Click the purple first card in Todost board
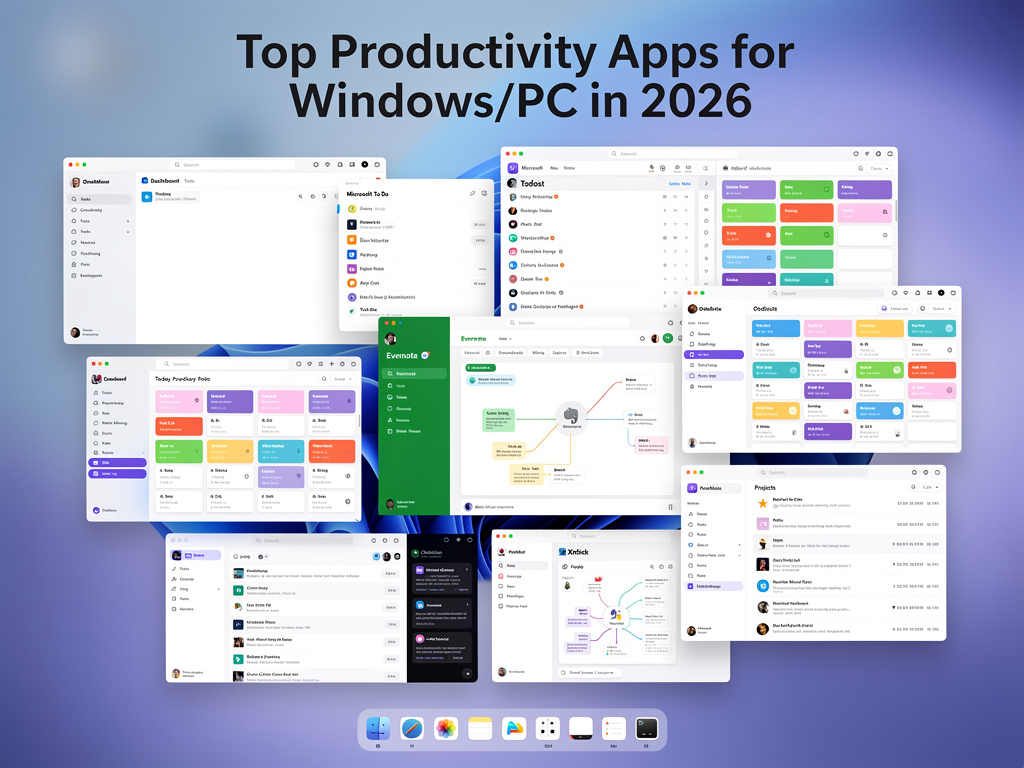The width and height of the screenshot is (1024, 768). click(x=748, y=189)
